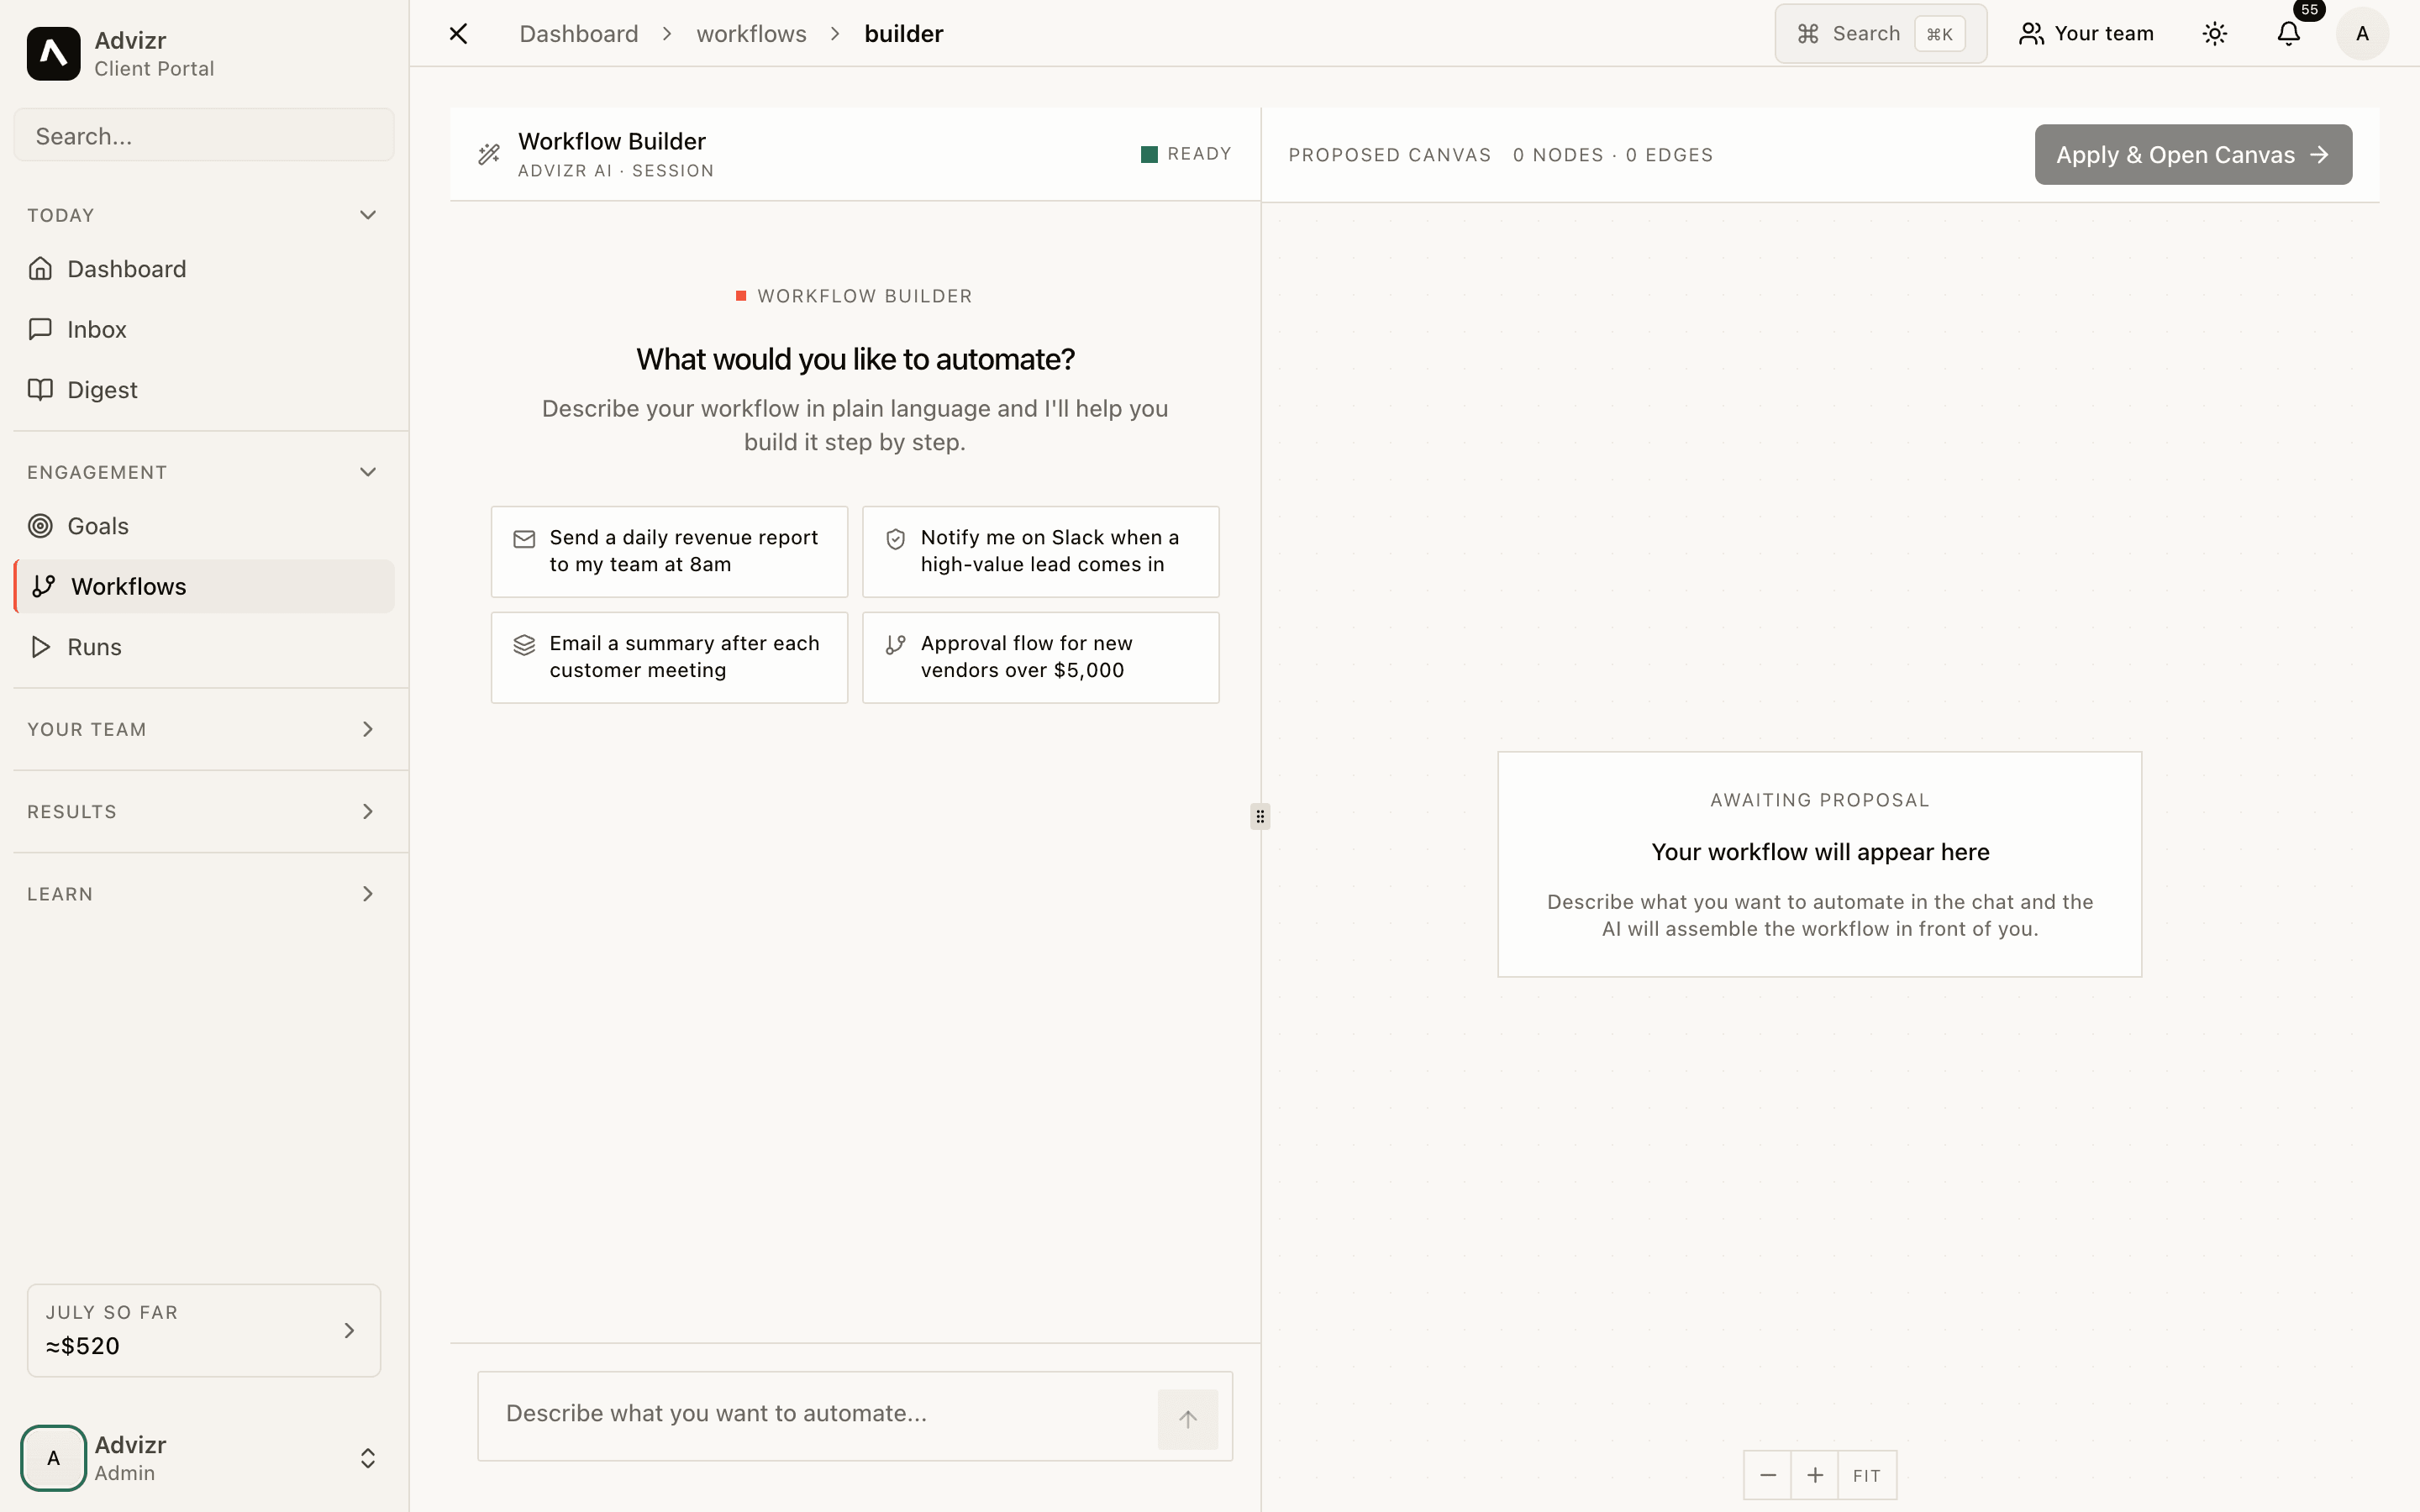Image resolution: width=2420 pixels, height=1512 pixels.
Task: Click the workflows breadcrumb link
Action: click(x=751, y=34)
